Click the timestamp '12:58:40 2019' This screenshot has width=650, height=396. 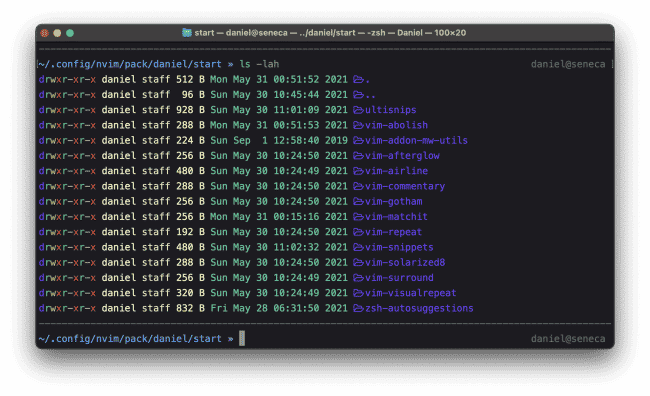pyautogui.click(x=310, y=141)
